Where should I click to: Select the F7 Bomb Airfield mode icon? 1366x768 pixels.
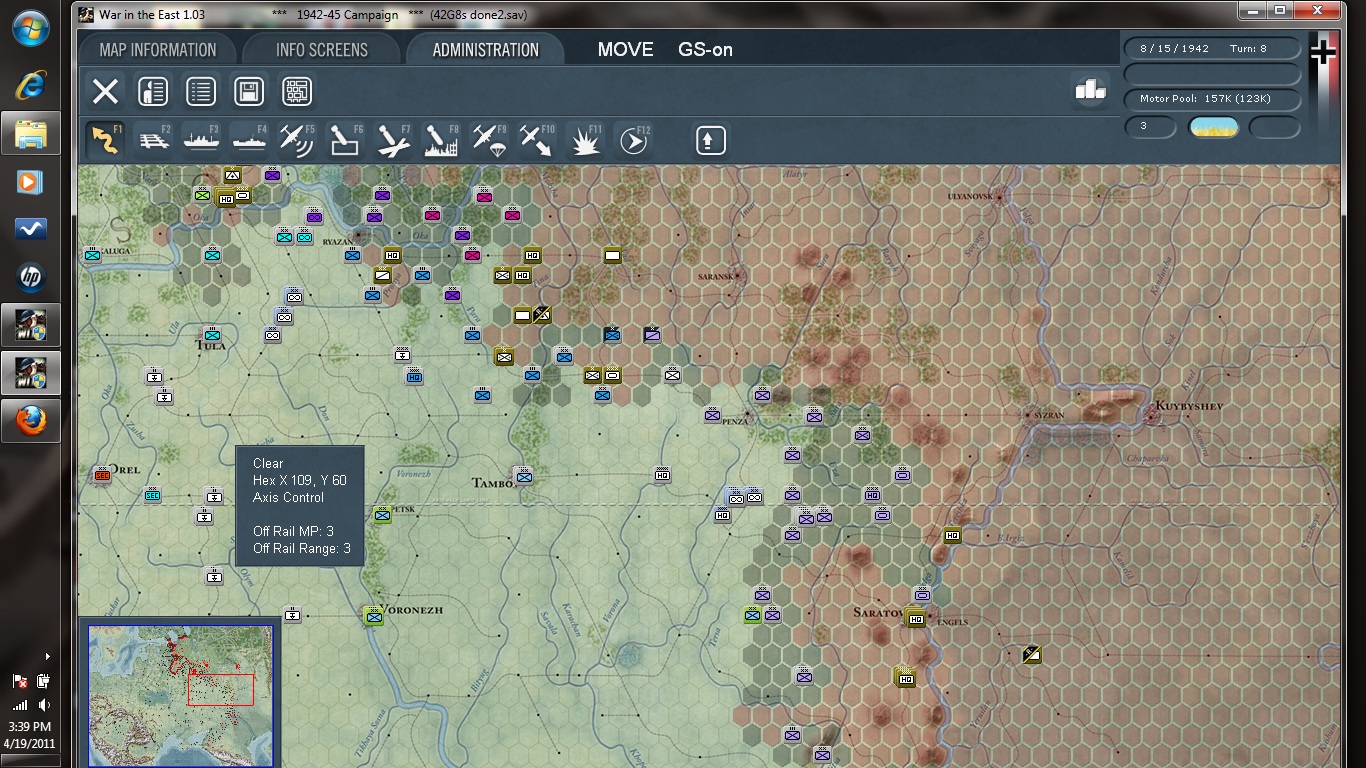point(393,140)
